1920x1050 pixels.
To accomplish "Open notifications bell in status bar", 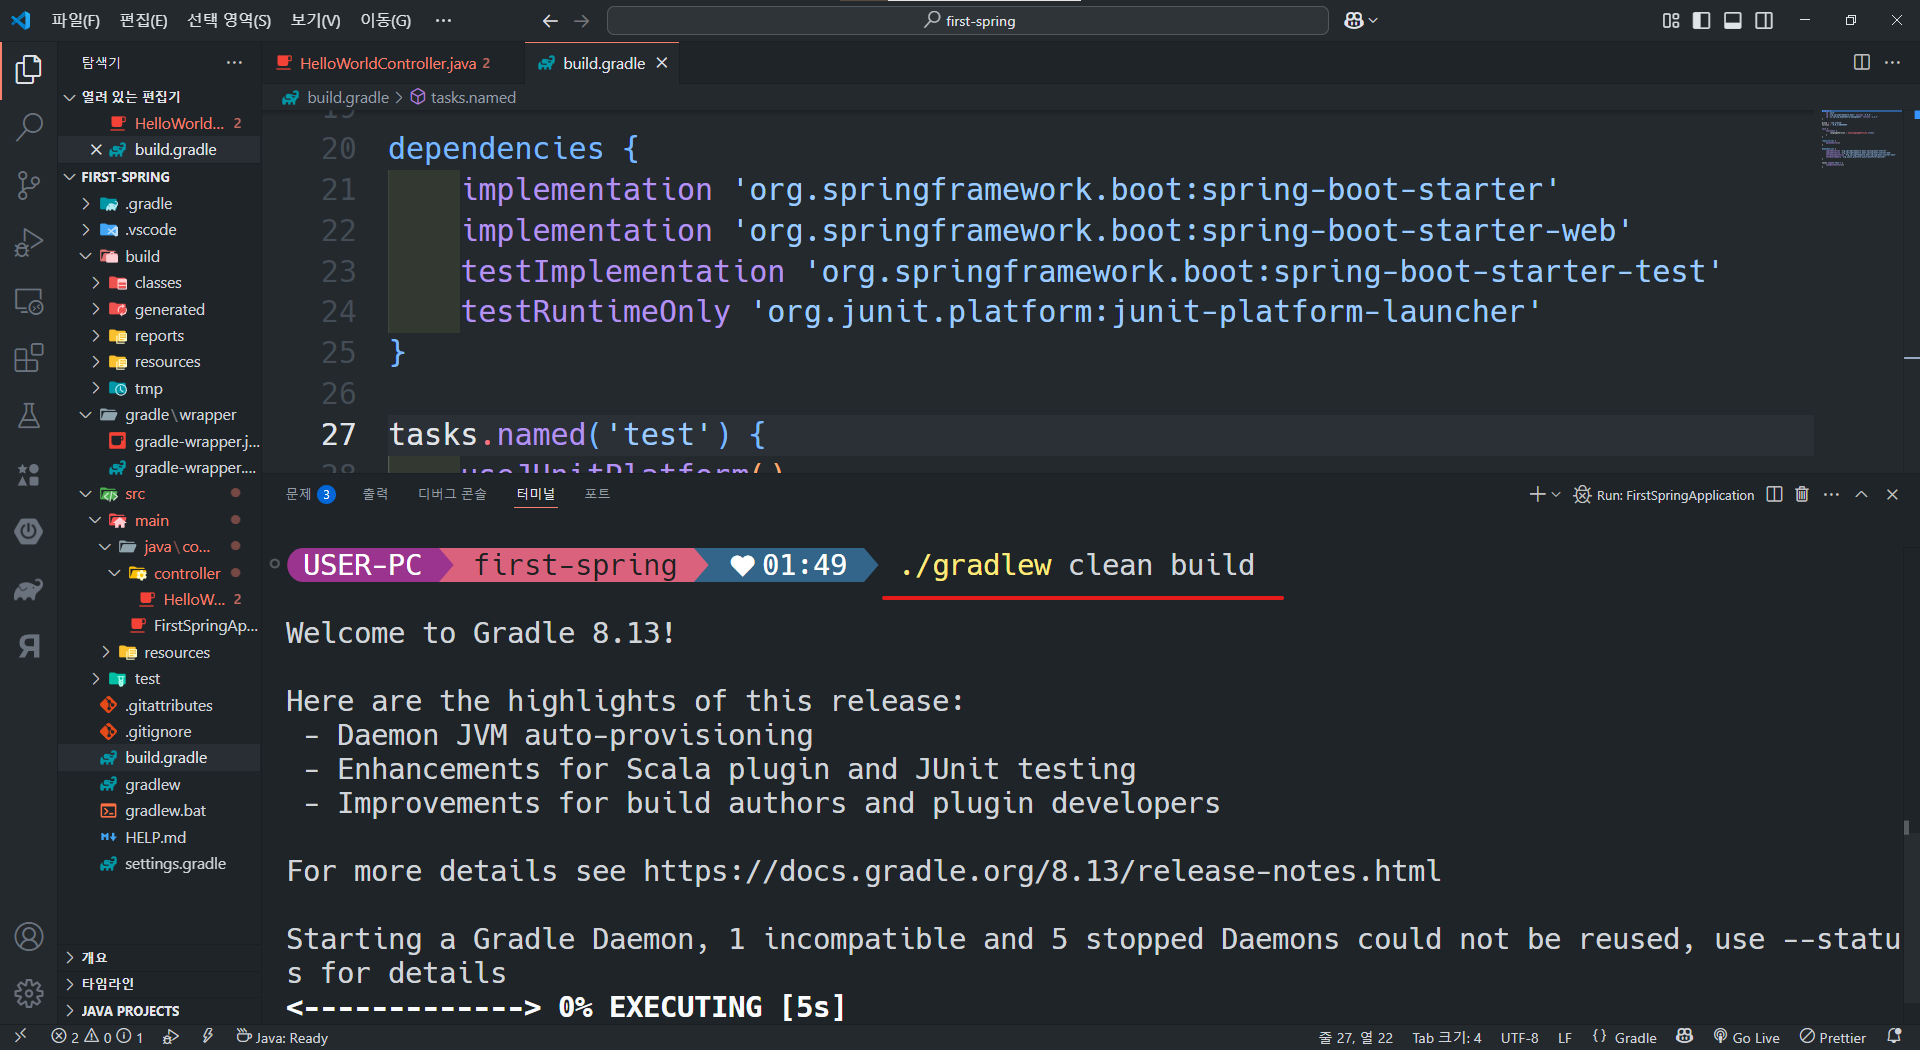I will [1893, 1037].
